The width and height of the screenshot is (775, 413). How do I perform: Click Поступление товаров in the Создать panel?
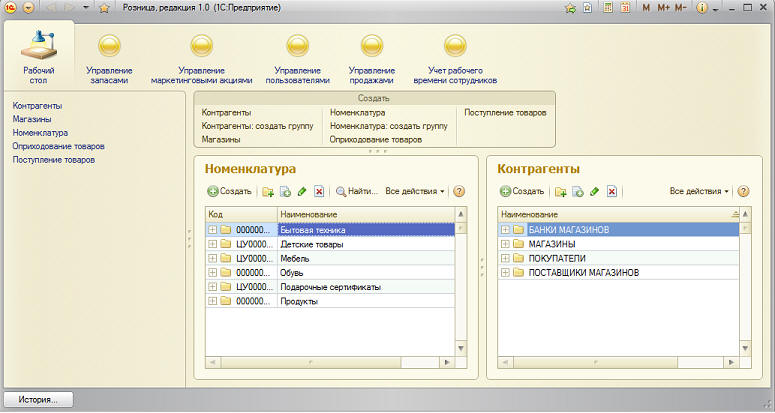[x=505, y=113]
